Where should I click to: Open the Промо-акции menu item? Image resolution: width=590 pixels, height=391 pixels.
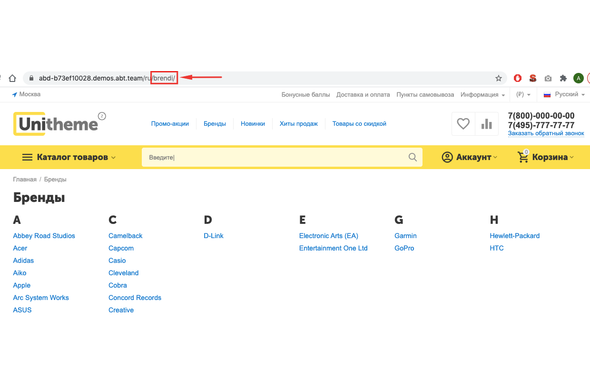[x=170, y=123]
